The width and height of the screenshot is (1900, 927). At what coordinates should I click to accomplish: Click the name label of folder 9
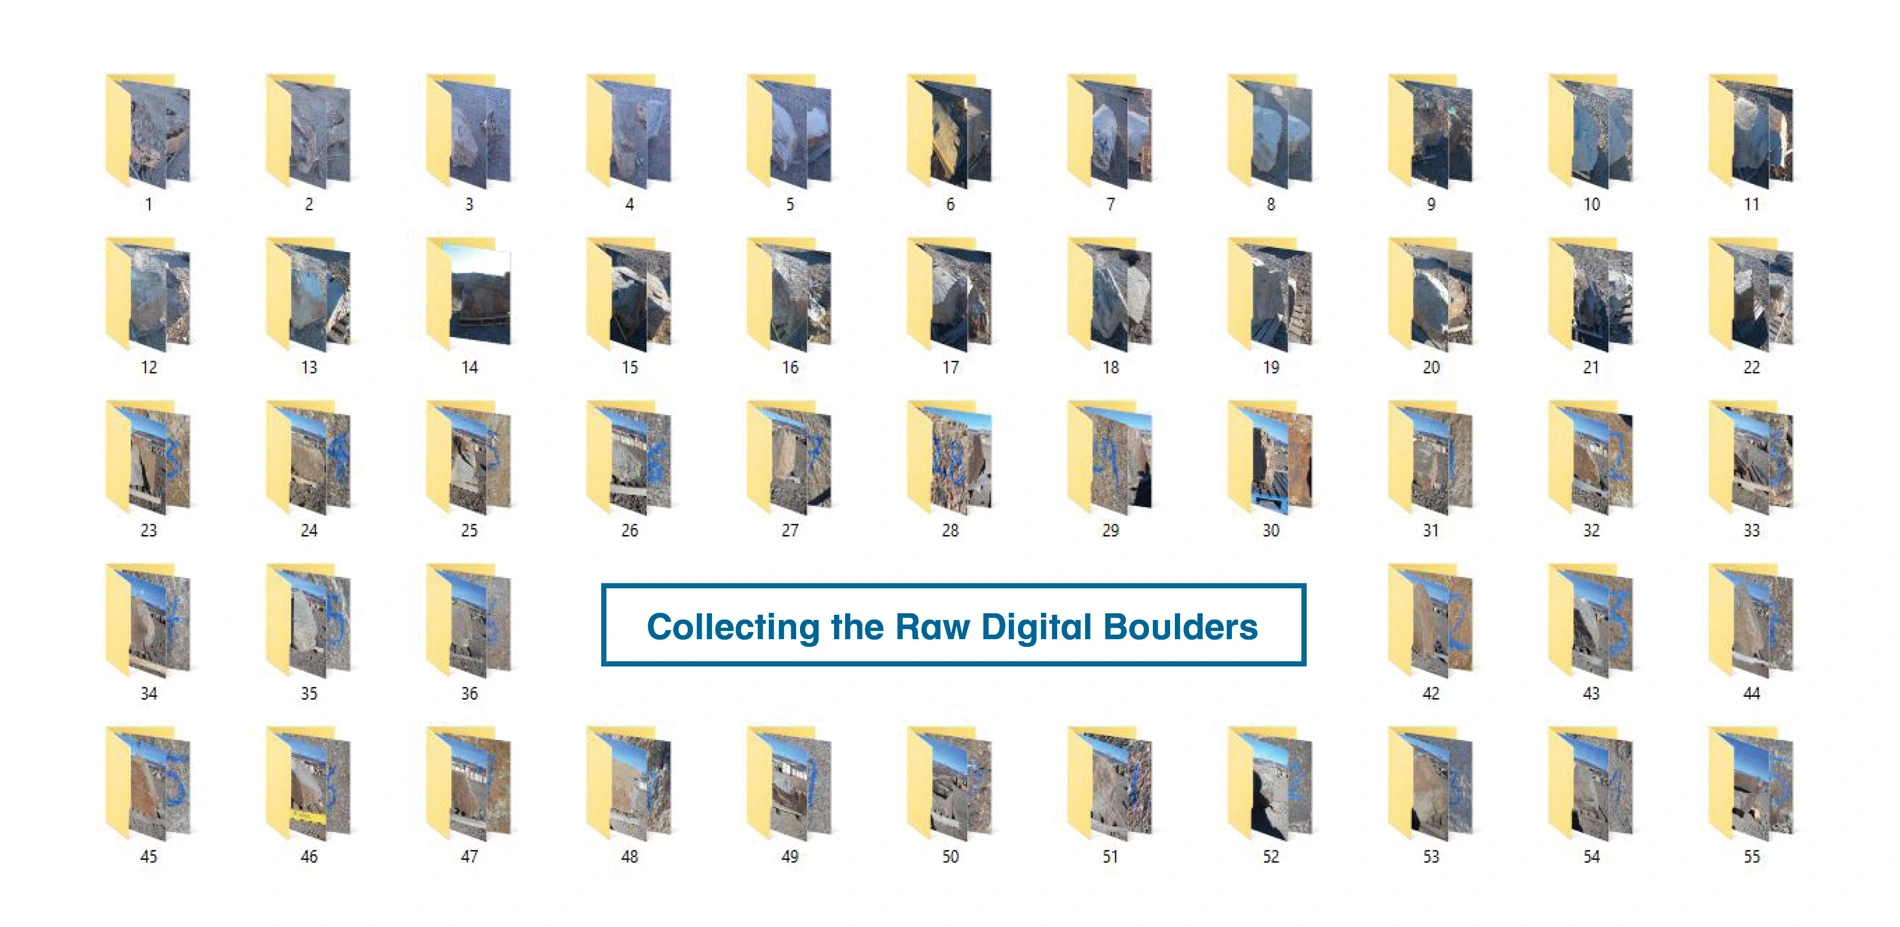(x=1431, y=204)
